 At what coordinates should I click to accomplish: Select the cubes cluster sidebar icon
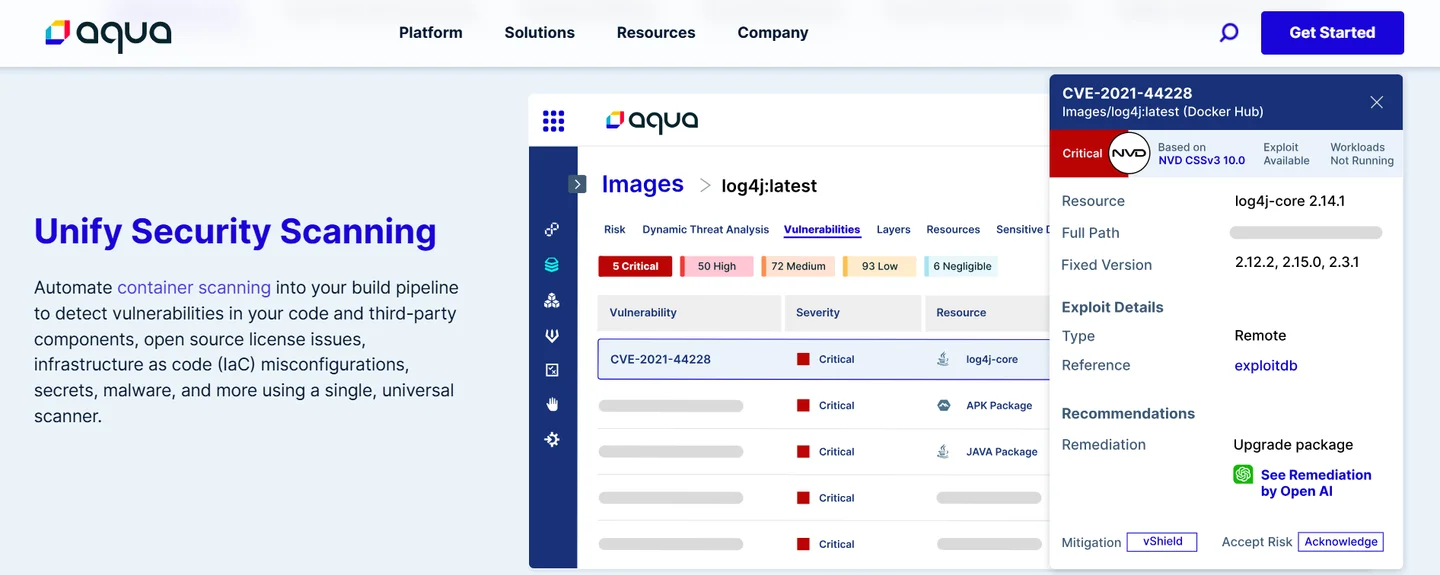552,300
